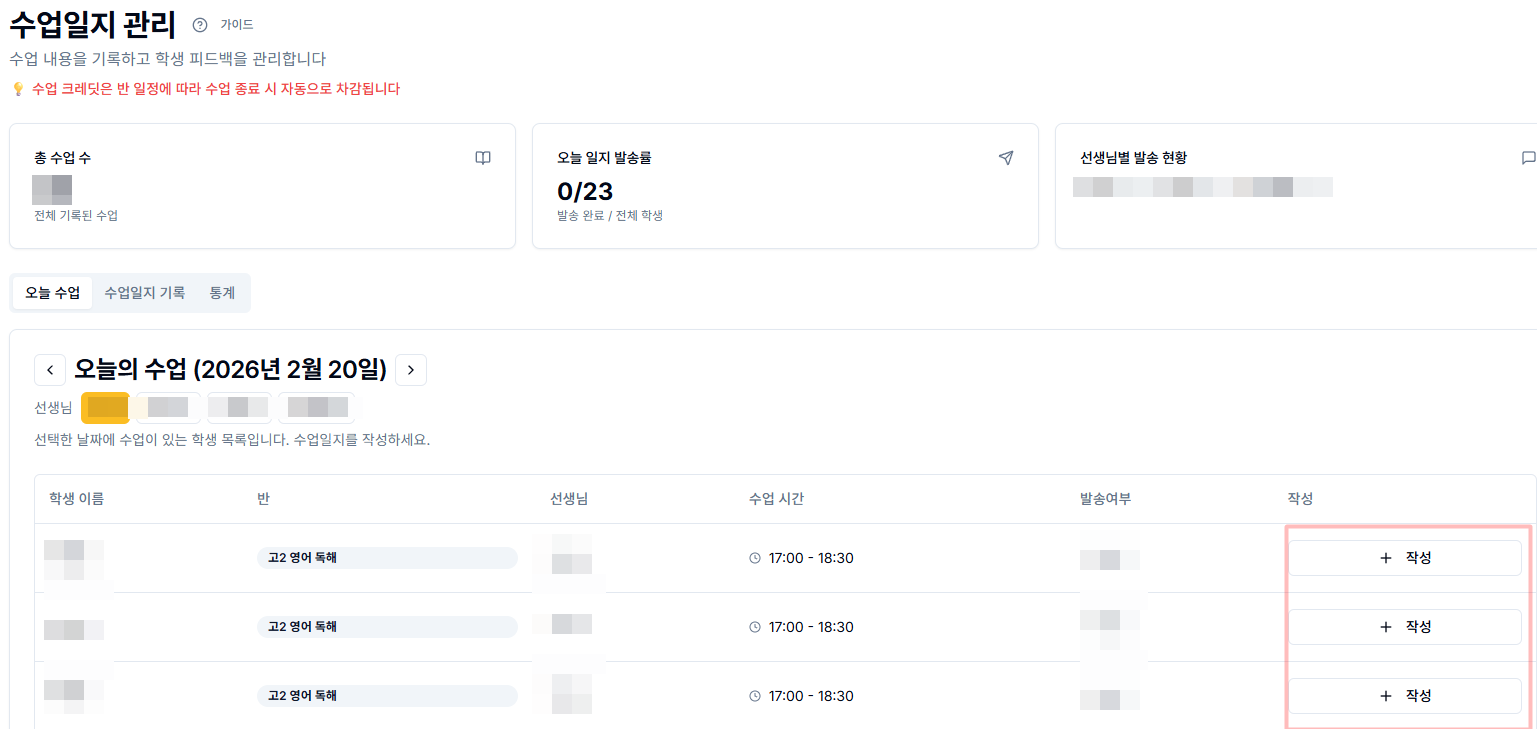
Task: Toggle the yellow highlighted teacher filter chip
Action: [104, 407]
